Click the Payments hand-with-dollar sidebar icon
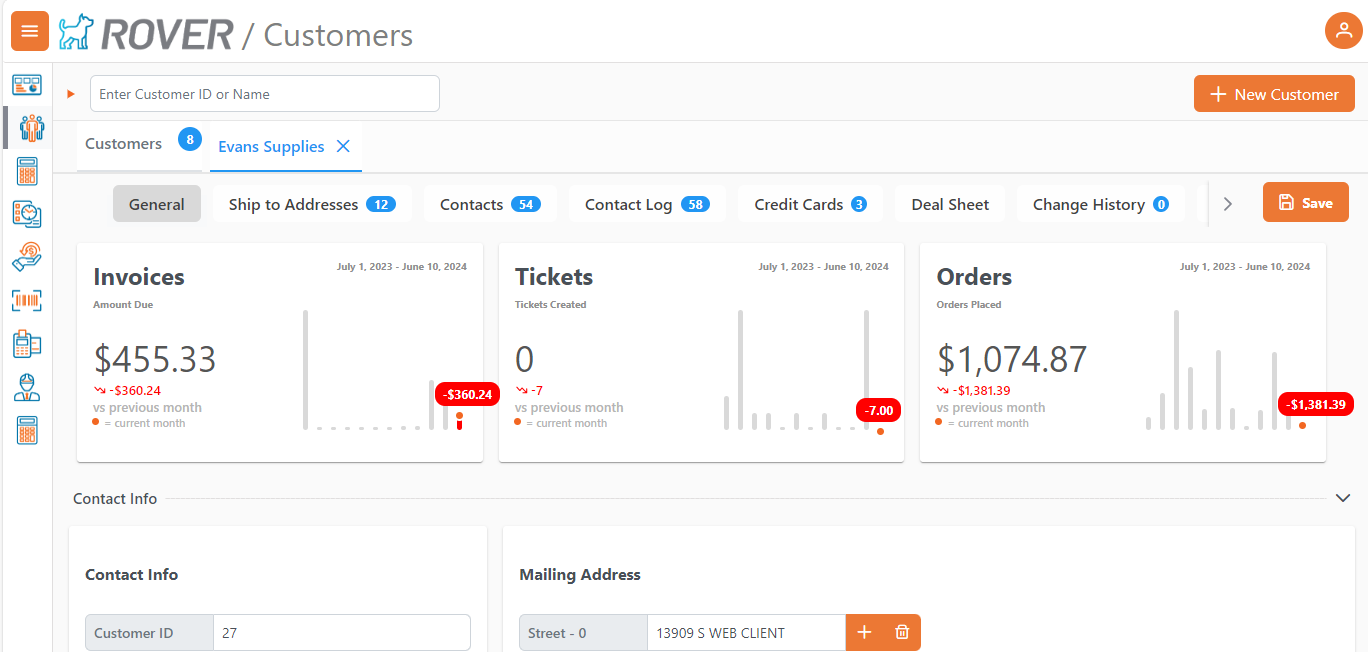Viewport: 1368px width, 652px height. 27,256
